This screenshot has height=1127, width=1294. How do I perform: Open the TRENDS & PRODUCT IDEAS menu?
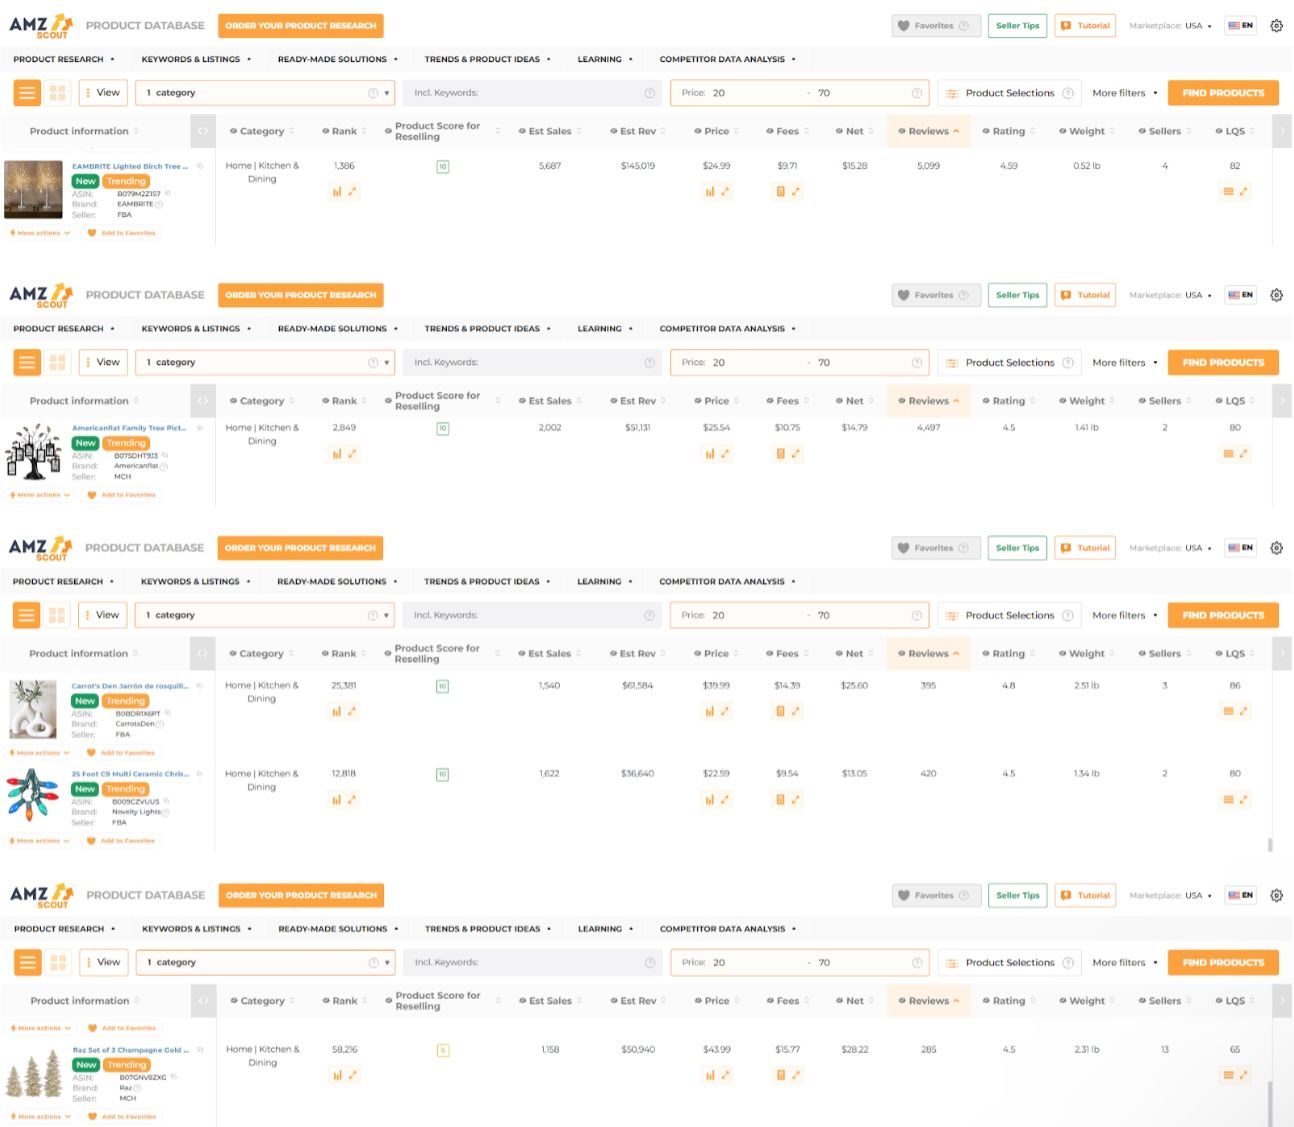click(x=484, y=59)
